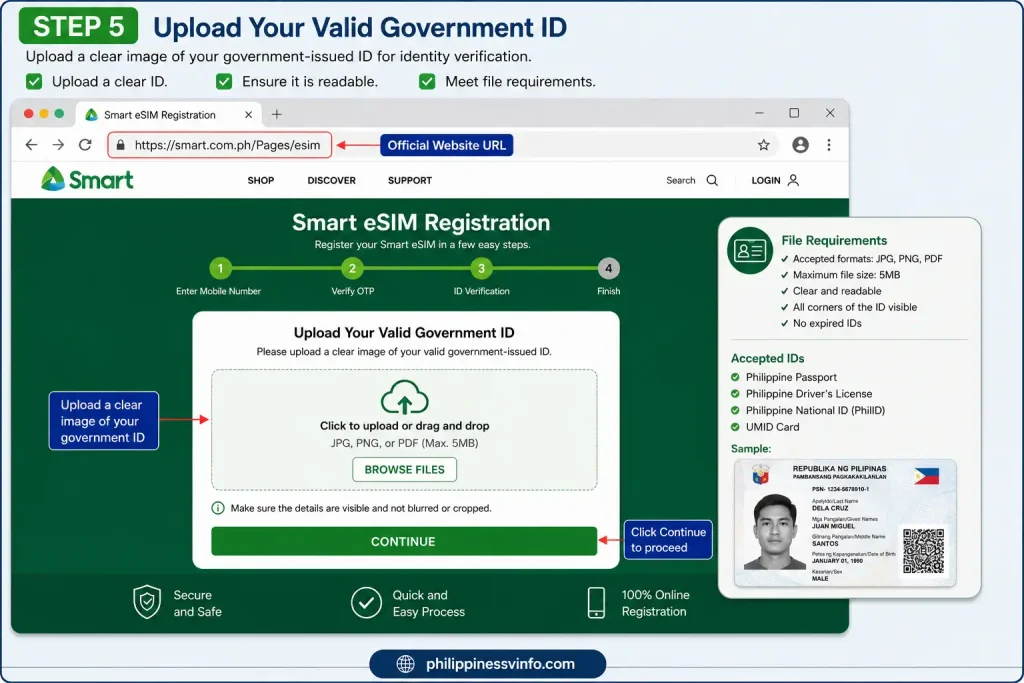Open the browser profile avatar icon
This screenshot has width=1024, height=683.
point(800,145)
